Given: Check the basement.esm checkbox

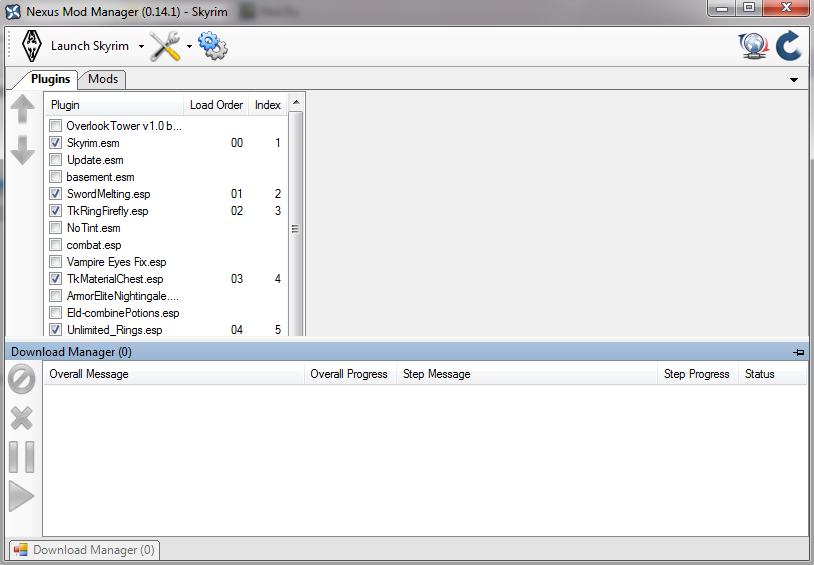Looking at the screenshot, I should 56,177.
